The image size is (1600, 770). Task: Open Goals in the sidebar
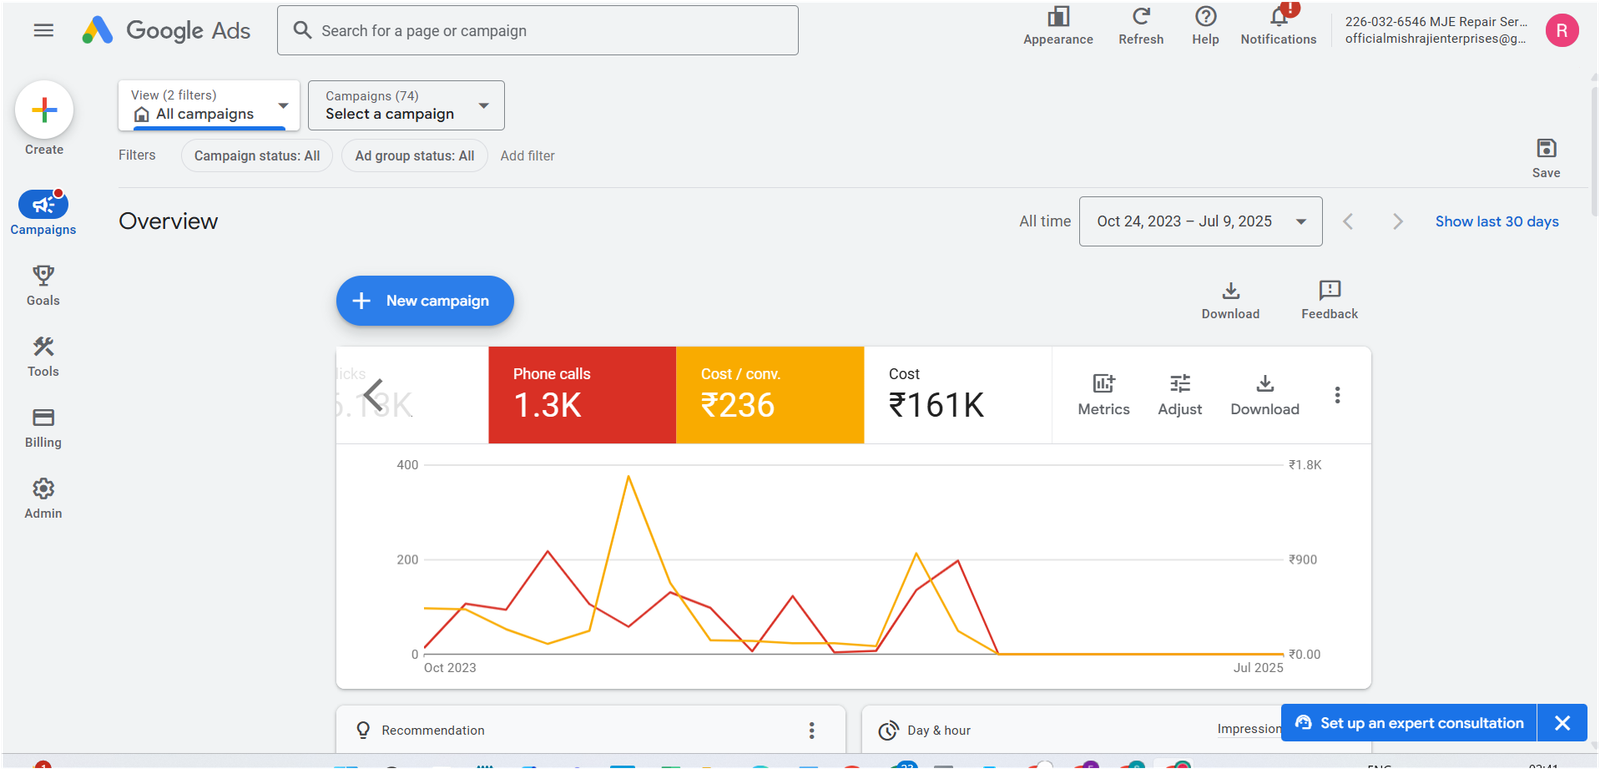click(43, 285)
